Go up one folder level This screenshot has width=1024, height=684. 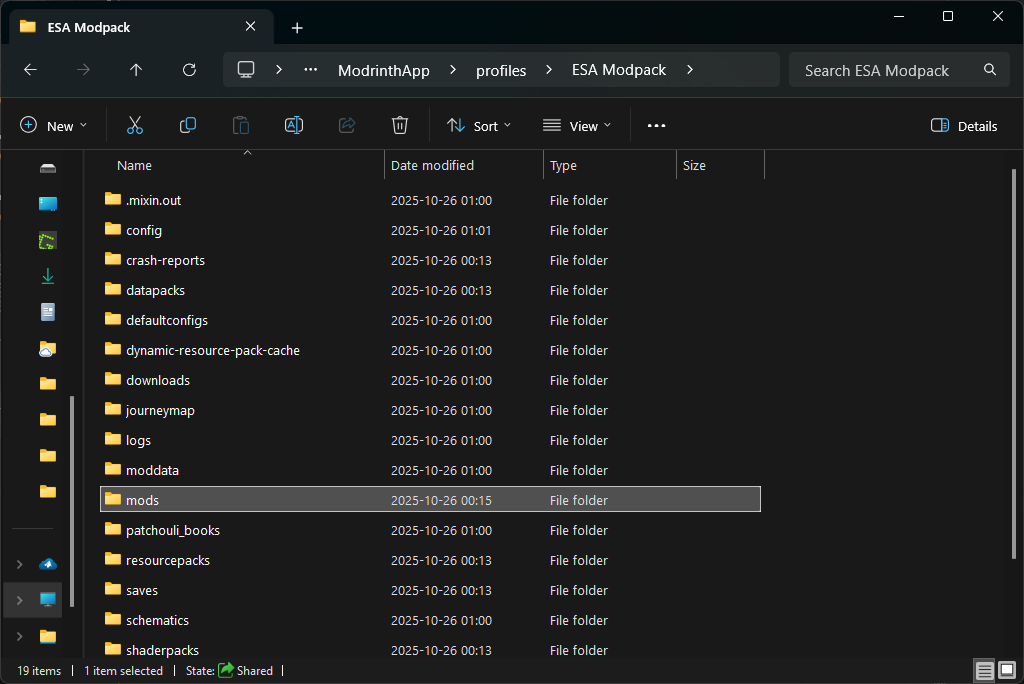point(136,70)
